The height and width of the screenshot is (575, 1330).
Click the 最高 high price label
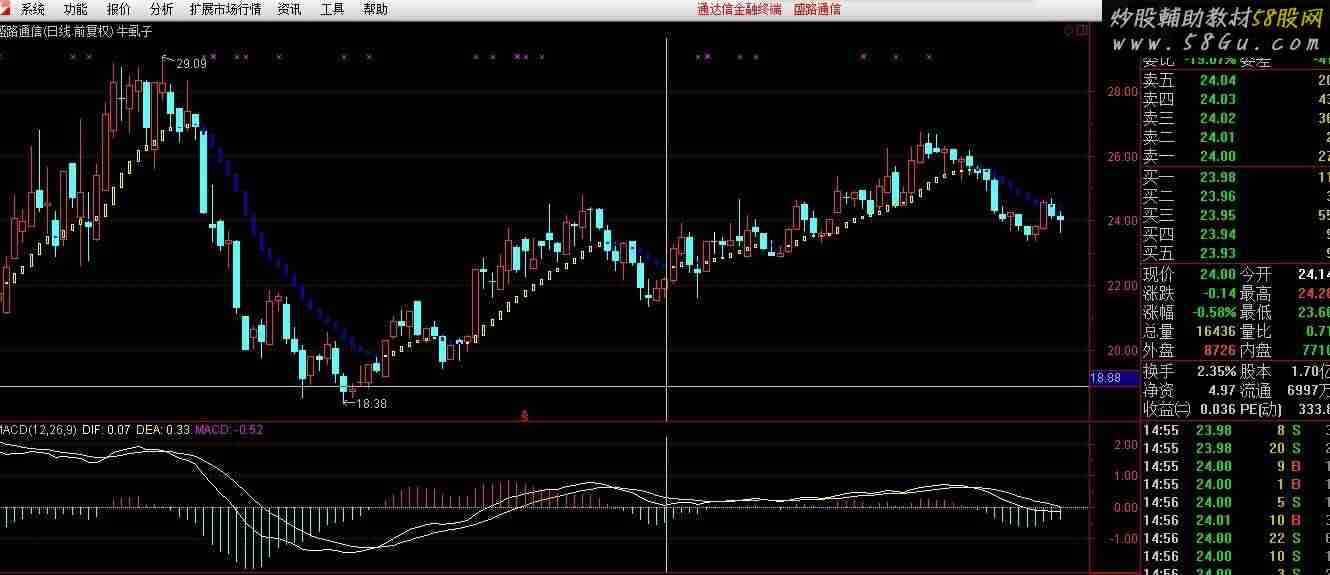[1256, 293]
